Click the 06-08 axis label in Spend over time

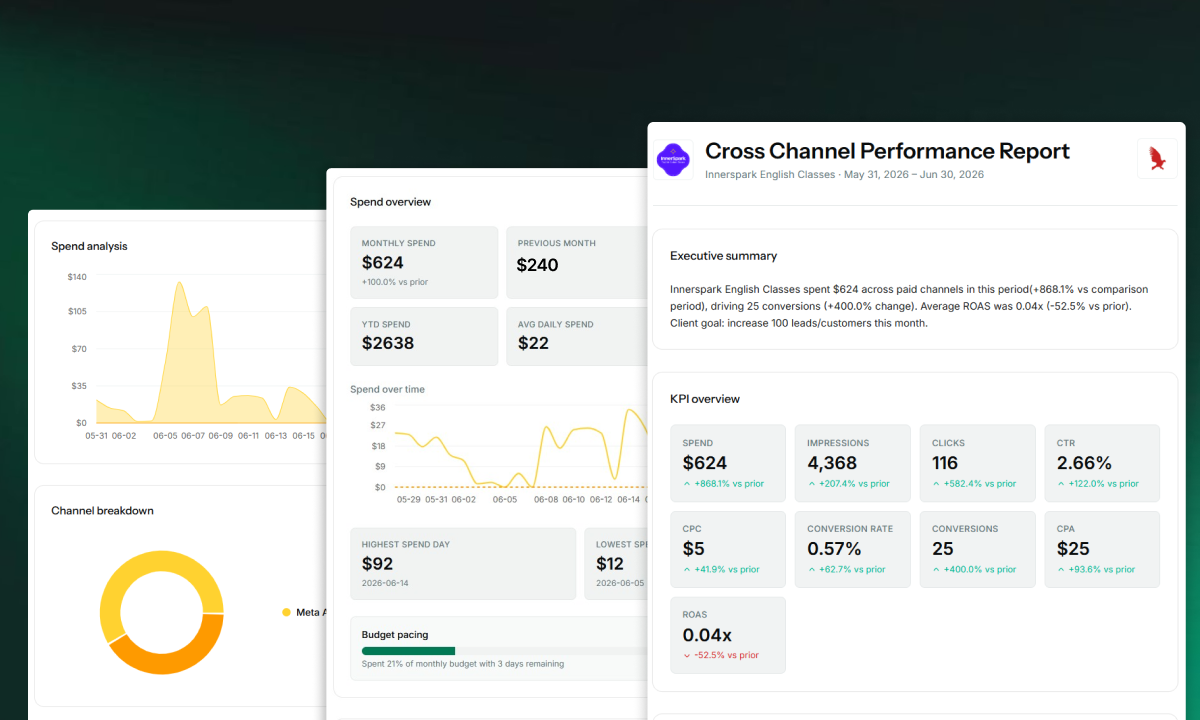click(546, 499)
